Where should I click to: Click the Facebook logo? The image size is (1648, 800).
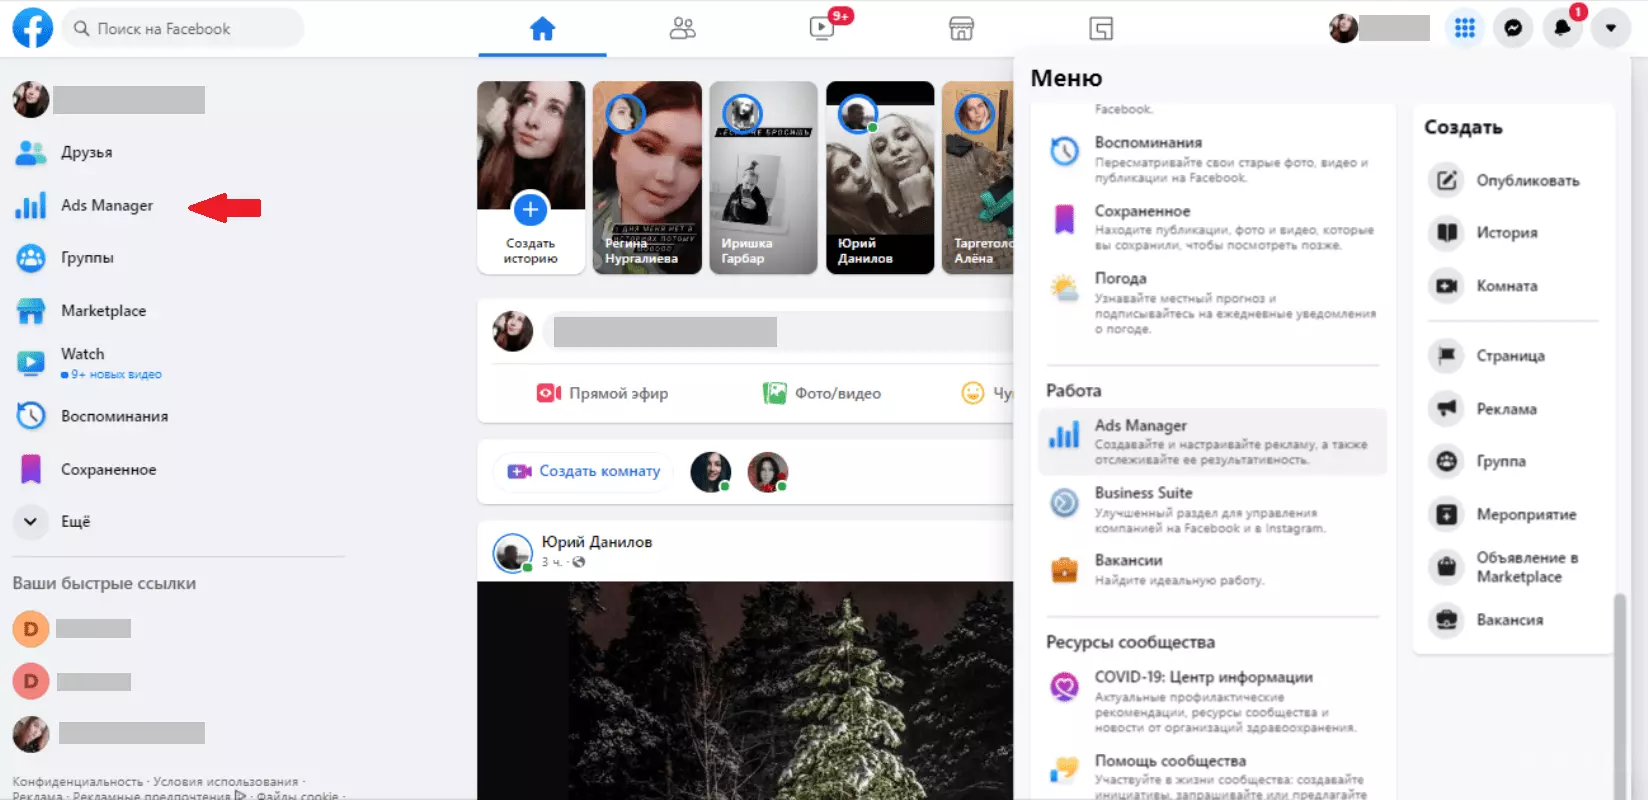click(x=32, y=28)
